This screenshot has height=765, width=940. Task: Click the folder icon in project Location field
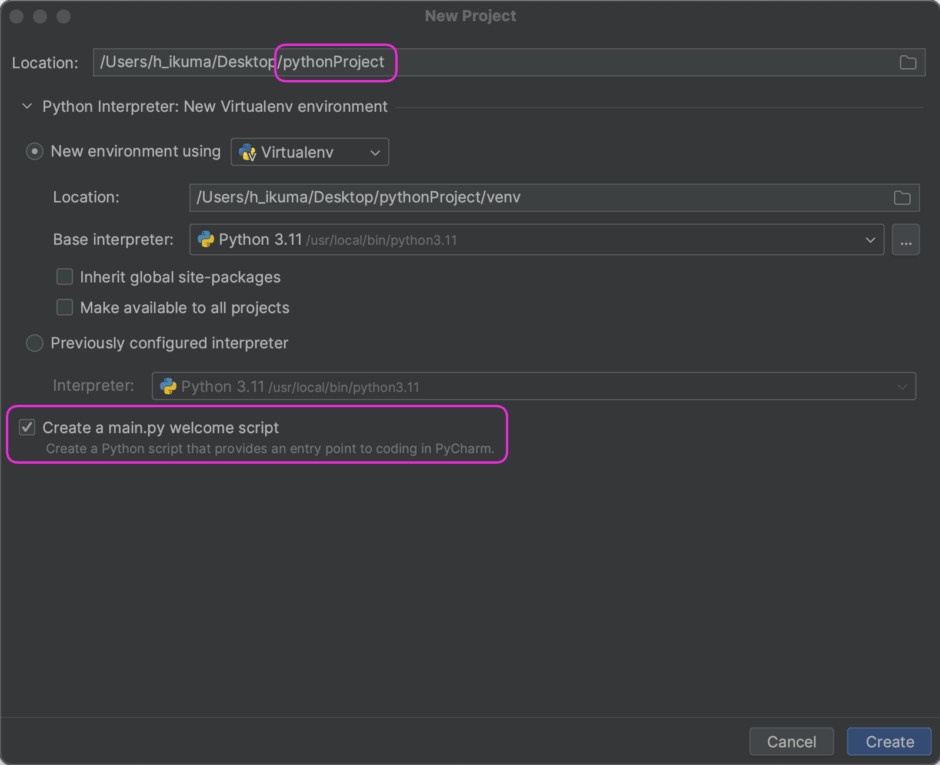tap(907, 62)
